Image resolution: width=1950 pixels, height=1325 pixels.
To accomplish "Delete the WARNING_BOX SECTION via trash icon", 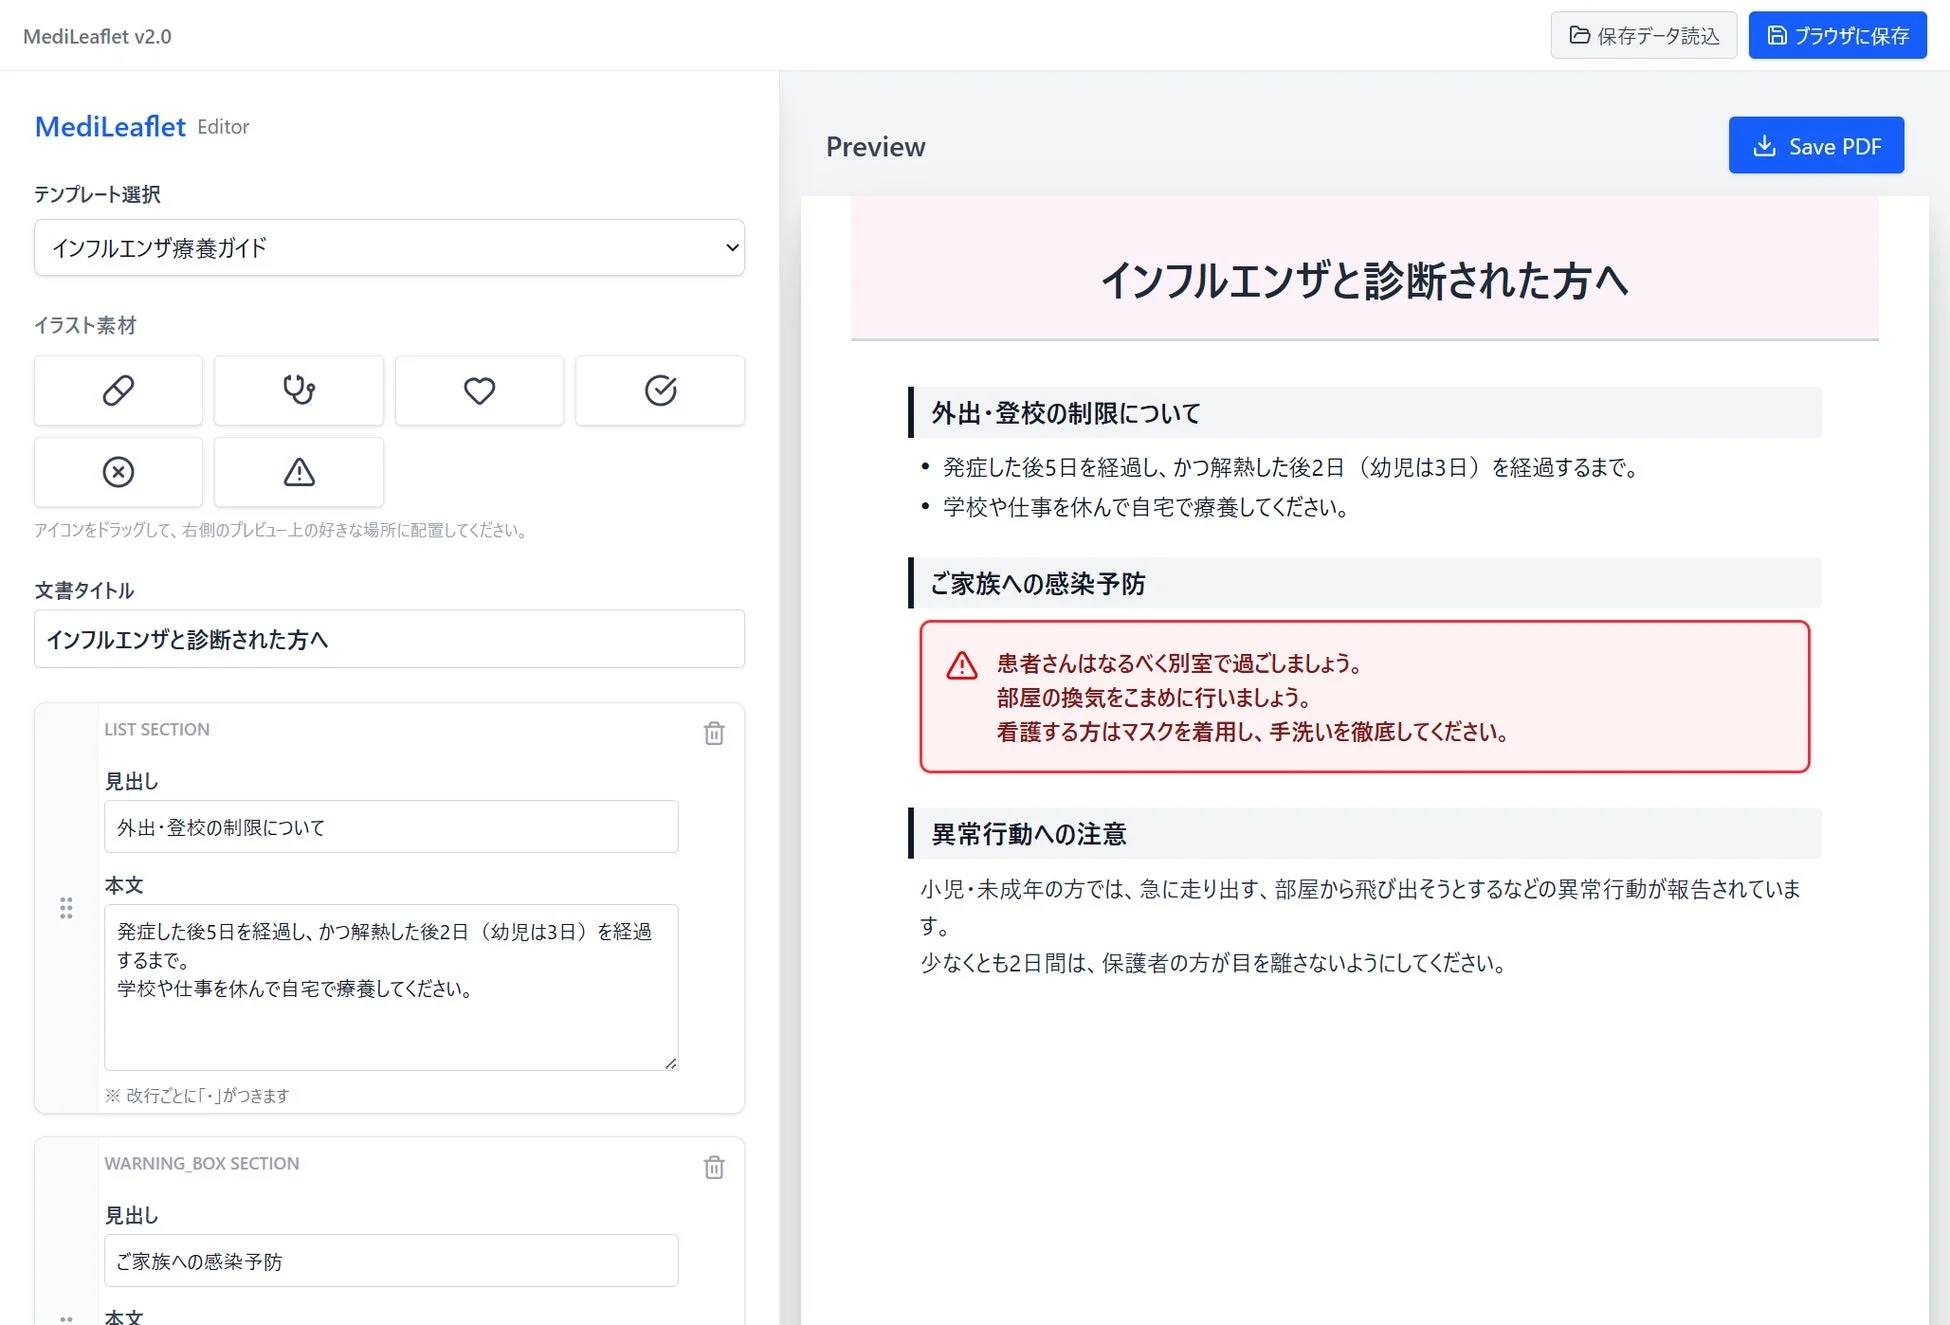I will click(x=713, y=1167).
